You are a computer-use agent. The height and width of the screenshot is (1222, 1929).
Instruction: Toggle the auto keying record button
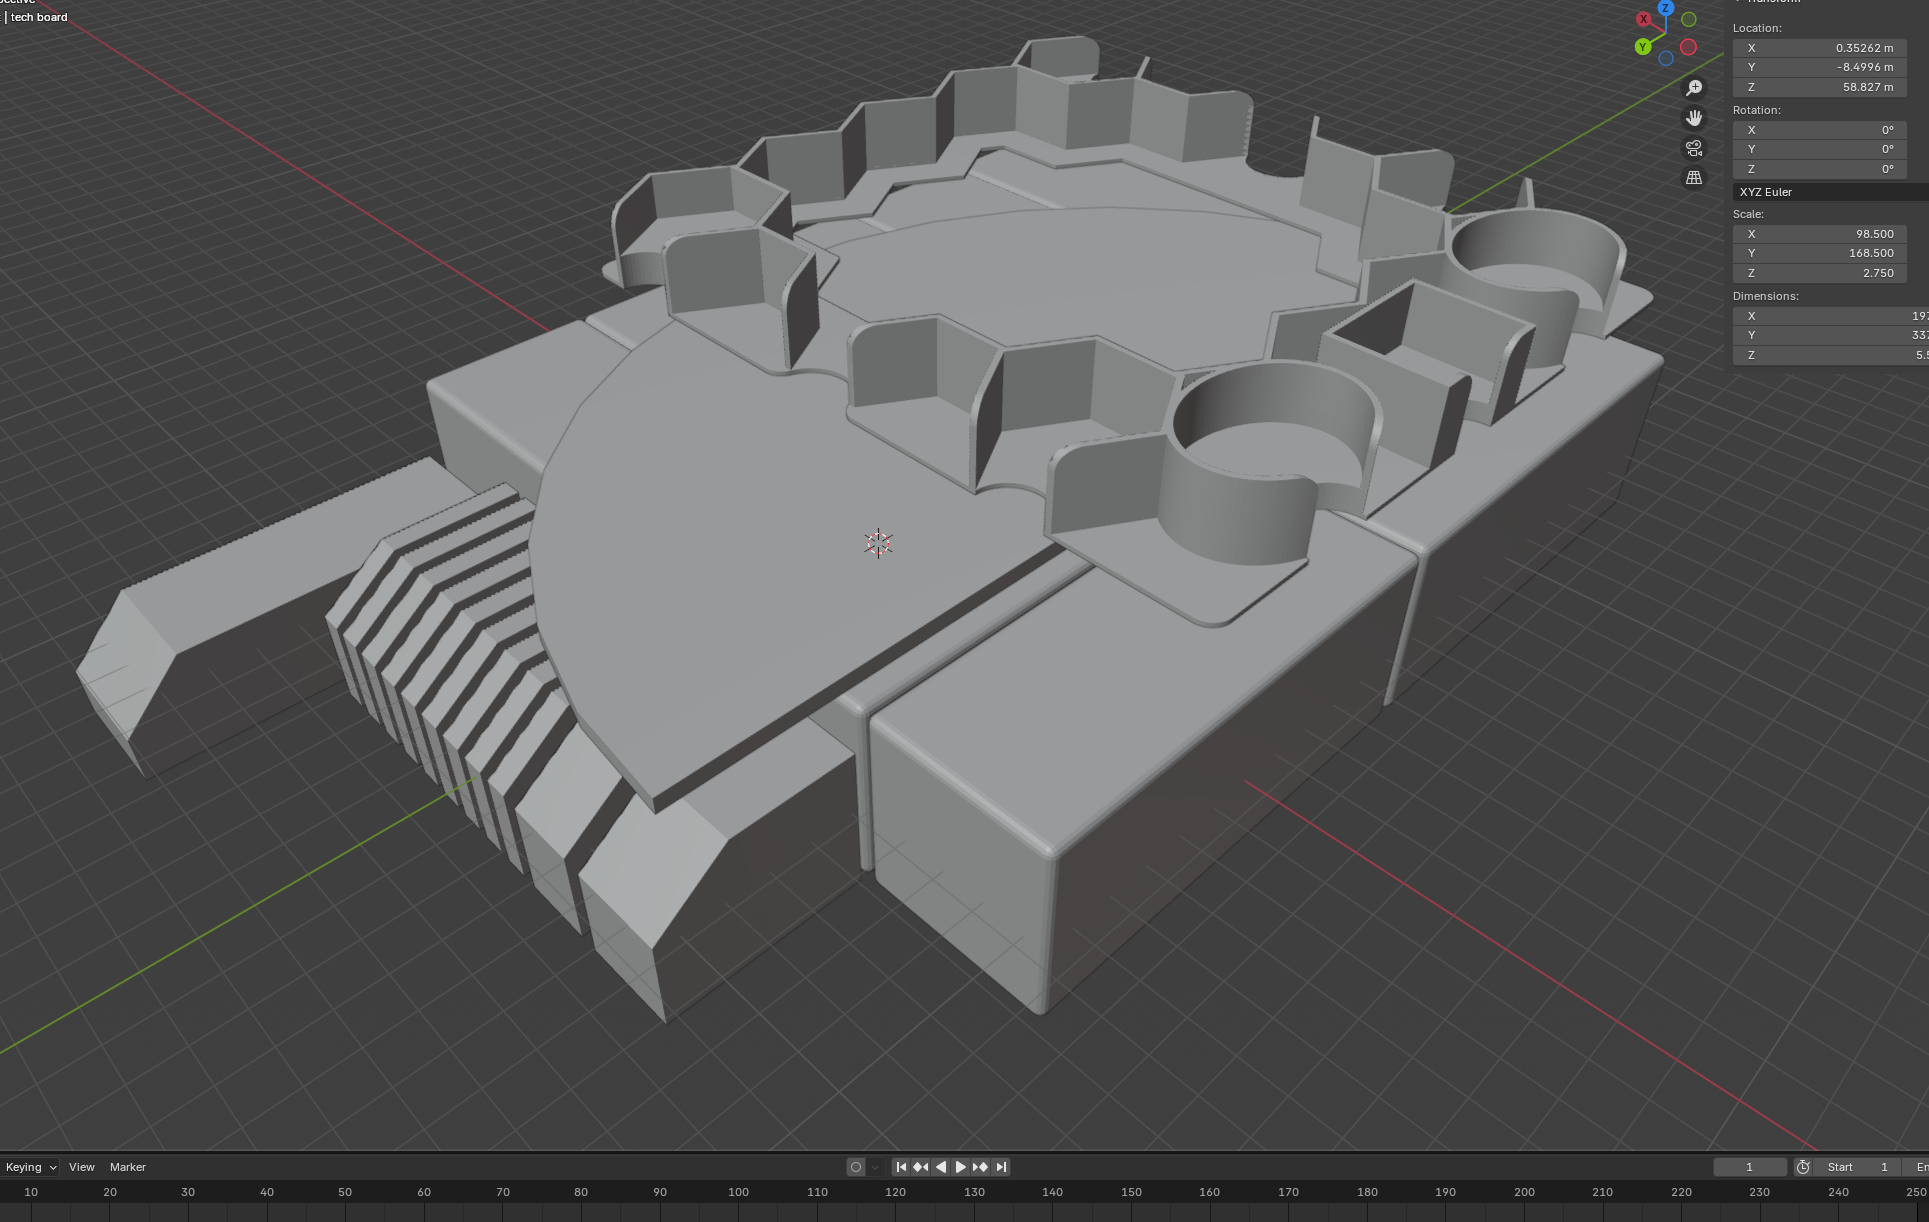855,1167
